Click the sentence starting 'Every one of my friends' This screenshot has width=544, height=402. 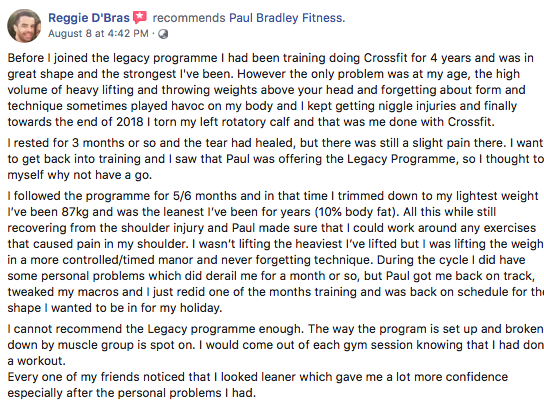[258, 385]
